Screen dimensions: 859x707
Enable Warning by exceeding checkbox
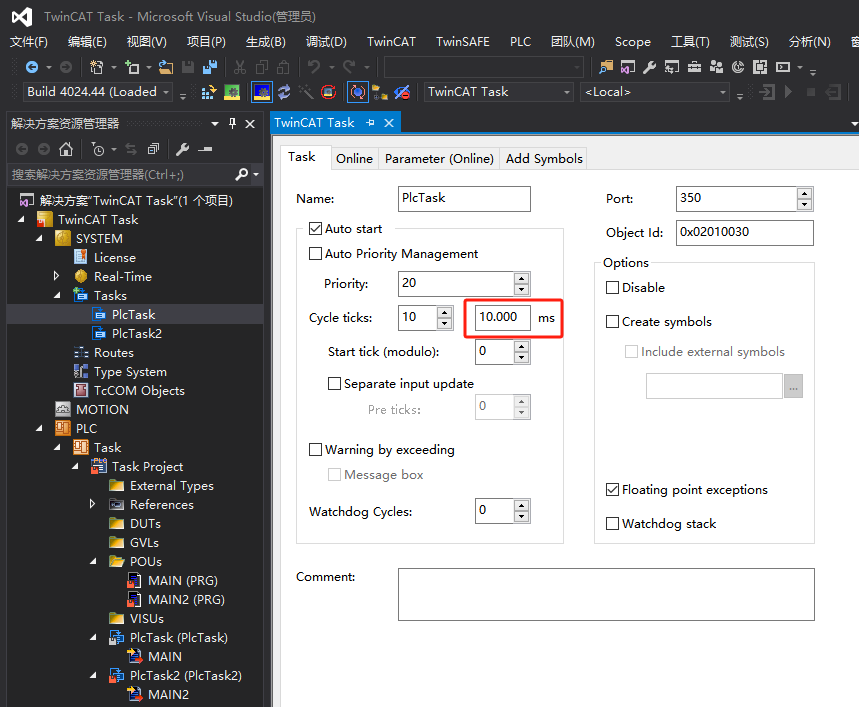click(315, 450)
